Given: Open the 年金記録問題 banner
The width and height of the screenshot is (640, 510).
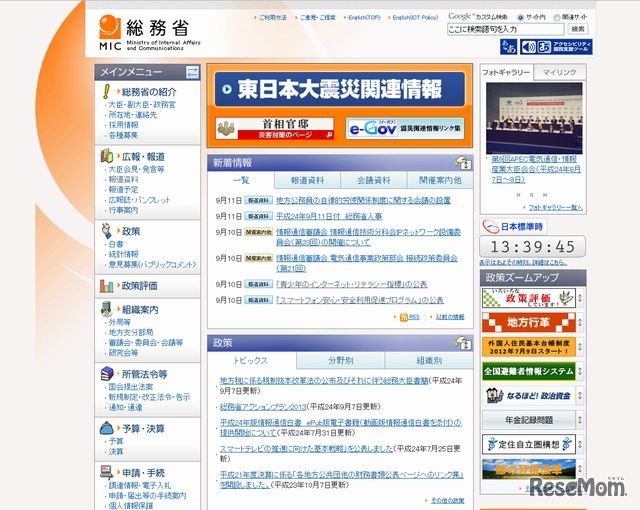Looking at the screenshot, I should pos(529,420).
